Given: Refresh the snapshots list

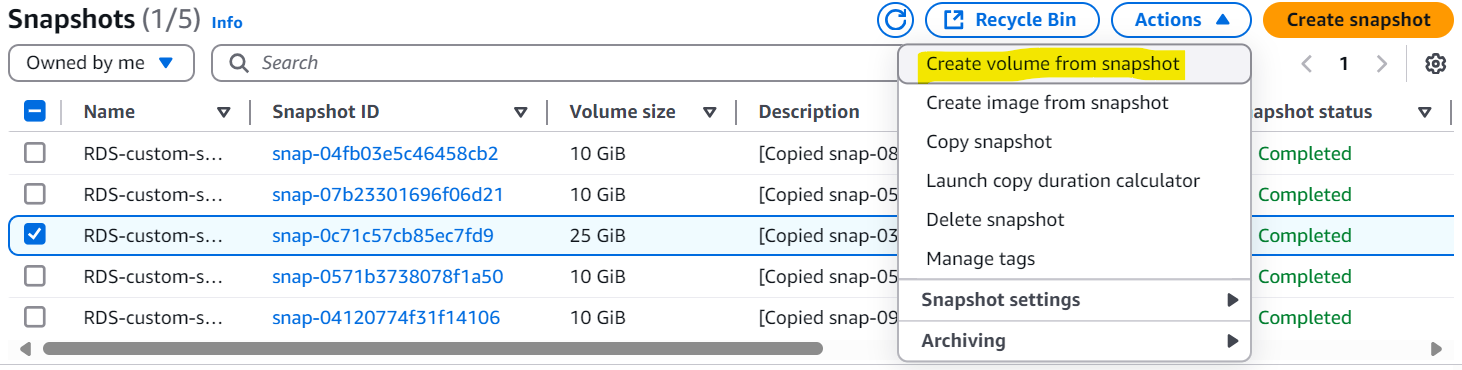Looking at the screenshot, I should [895, 20].
